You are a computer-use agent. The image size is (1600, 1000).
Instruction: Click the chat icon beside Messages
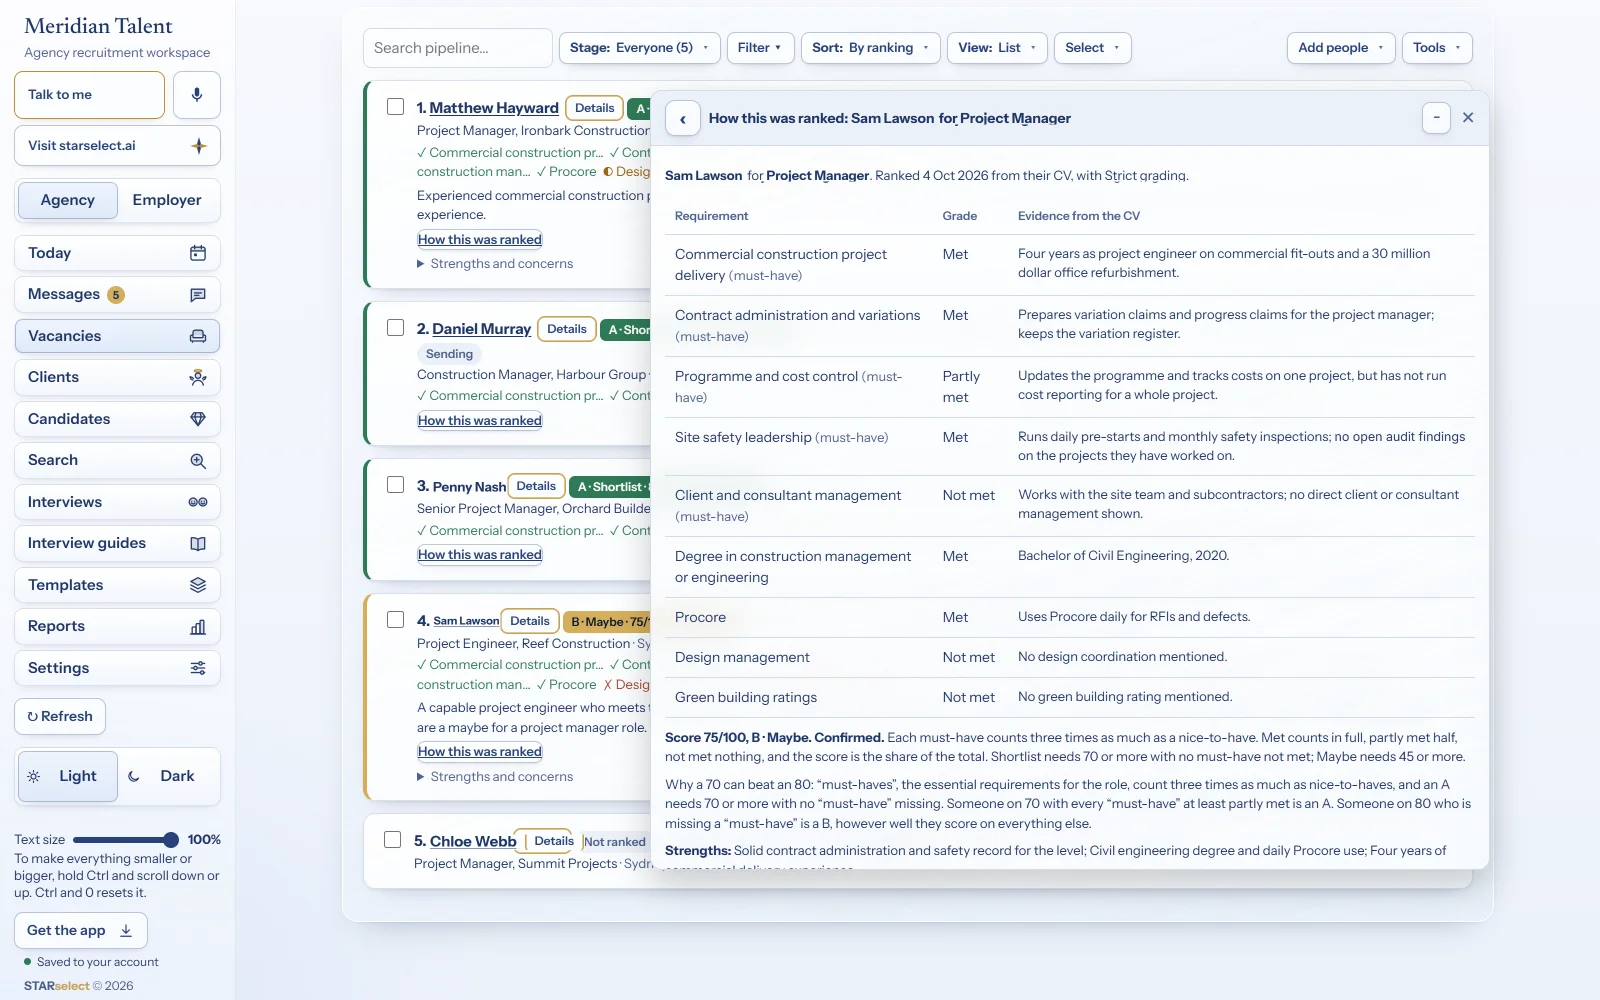click(x=198, y=295)
